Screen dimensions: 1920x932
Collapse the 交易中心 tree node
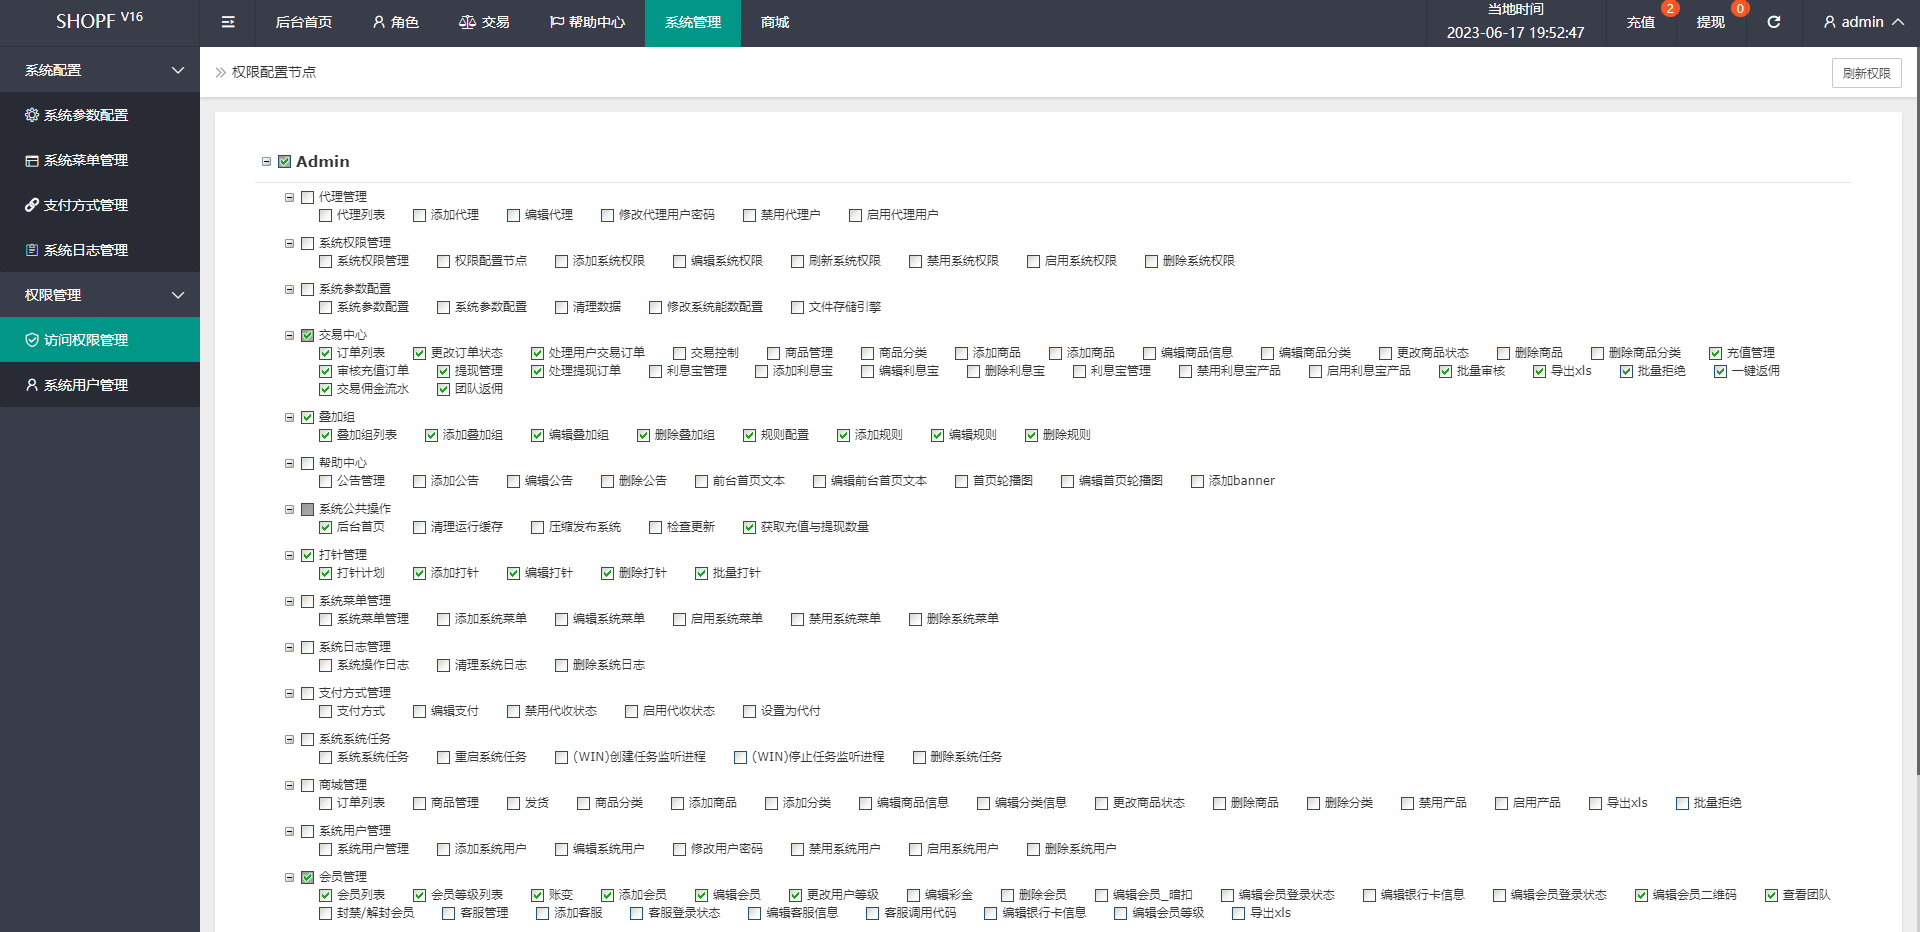290,336
